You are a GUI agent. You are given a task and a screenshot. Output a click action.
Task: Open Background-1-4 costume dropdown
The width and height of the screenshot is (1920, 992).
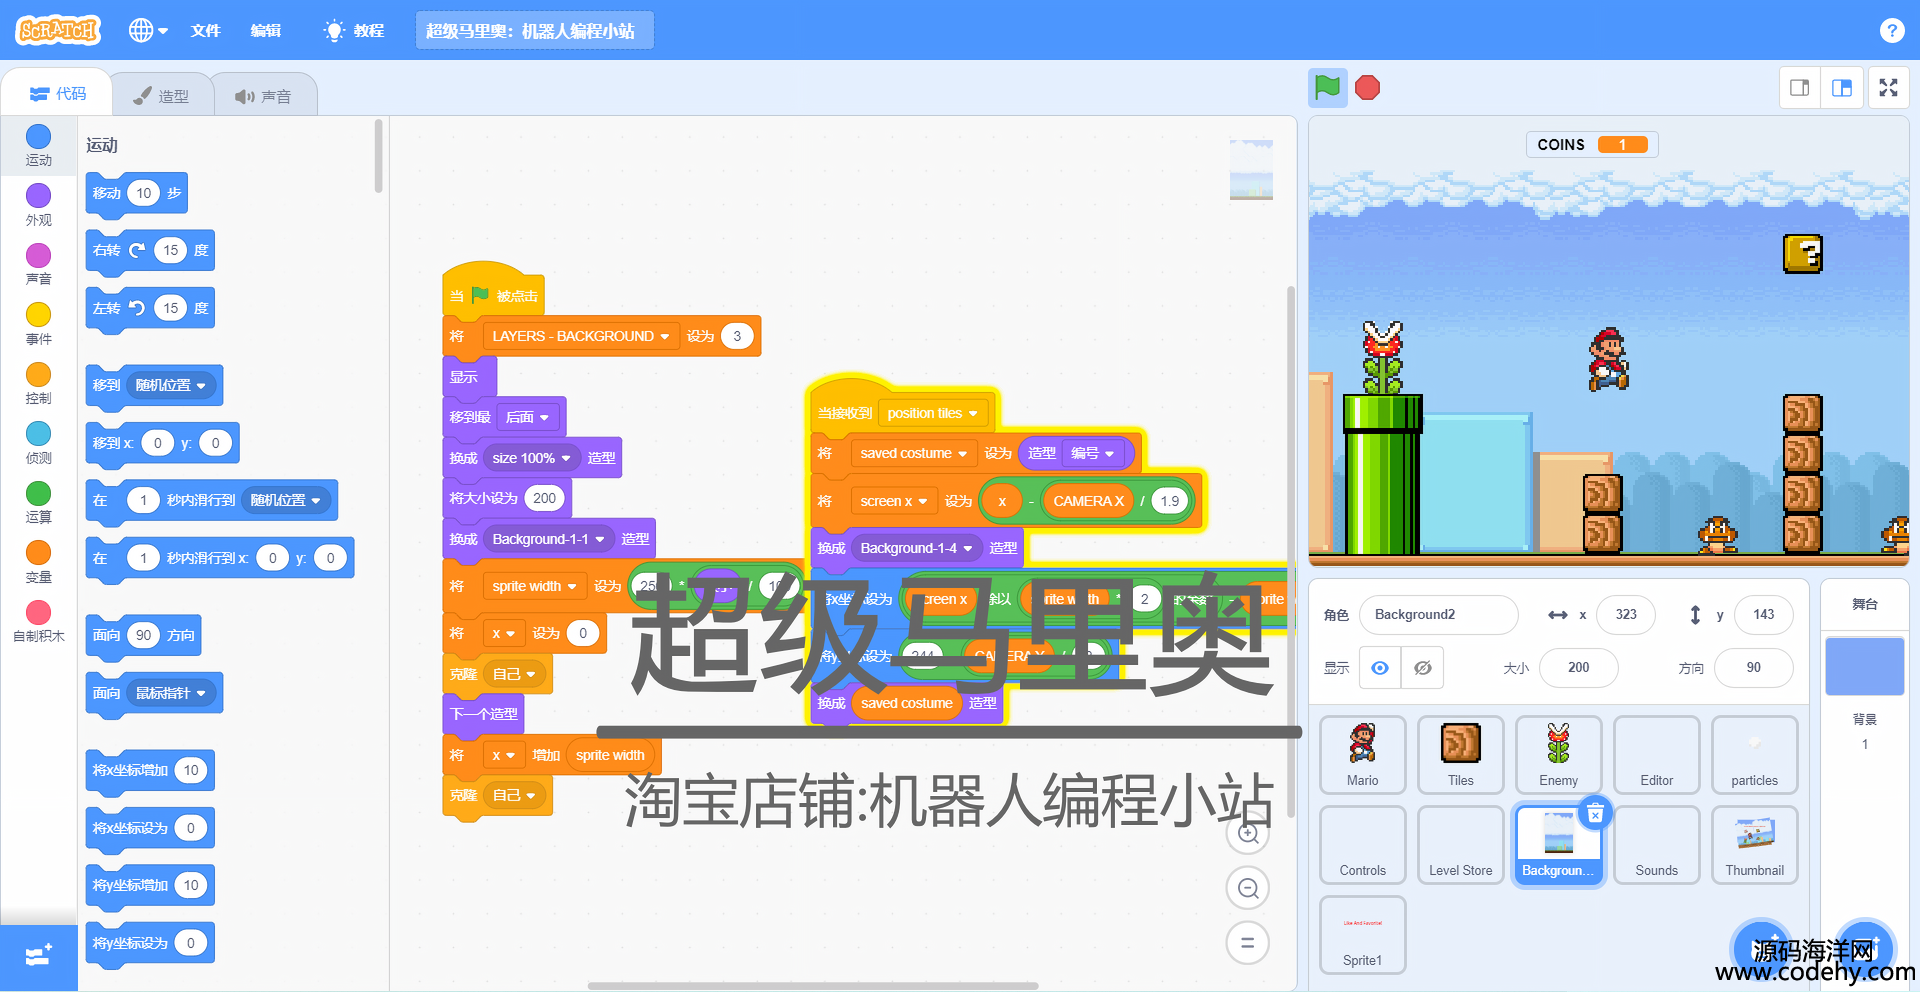916,548
